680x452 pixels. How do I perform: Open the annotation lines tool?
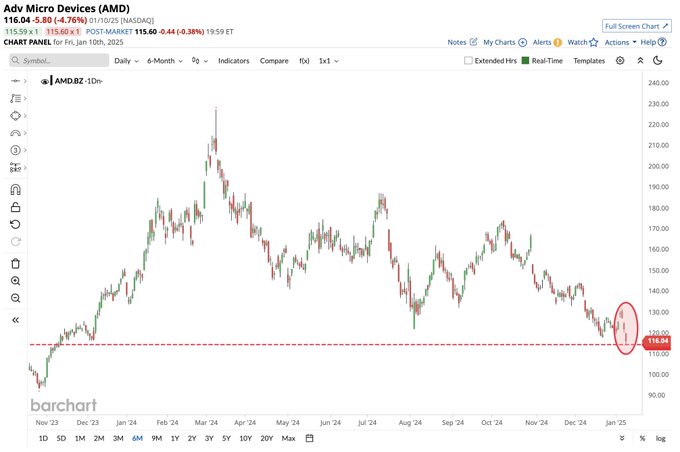point(15,98)
